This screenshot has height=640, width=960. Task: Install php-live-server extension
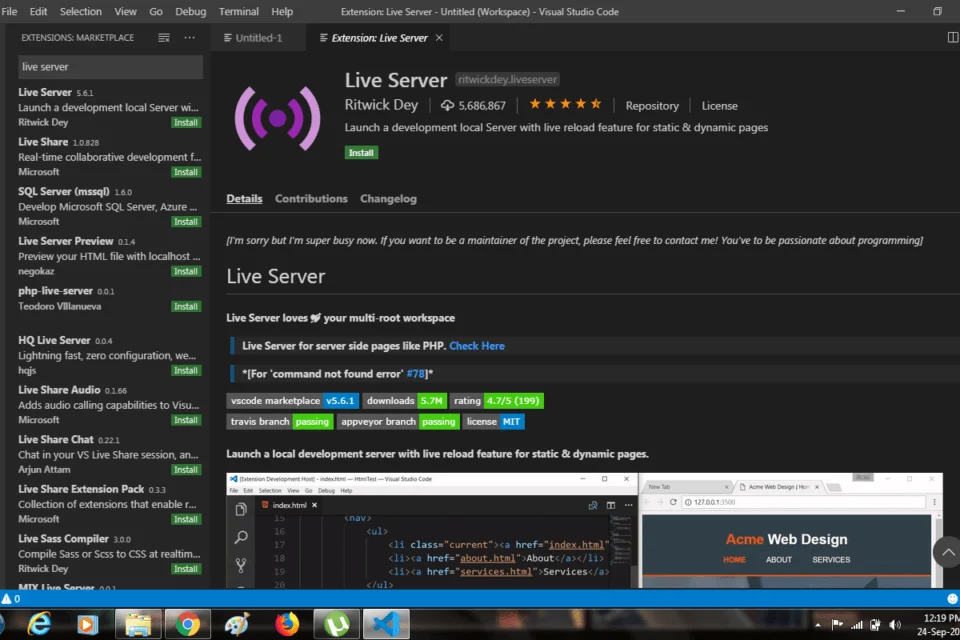186,306
